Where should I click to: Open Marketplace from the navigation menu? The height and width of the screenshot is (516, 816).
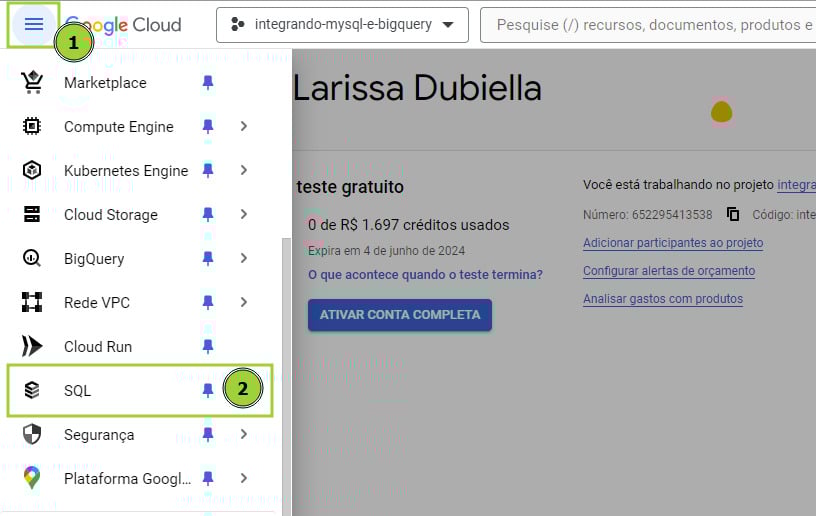(x=105, y=83)
